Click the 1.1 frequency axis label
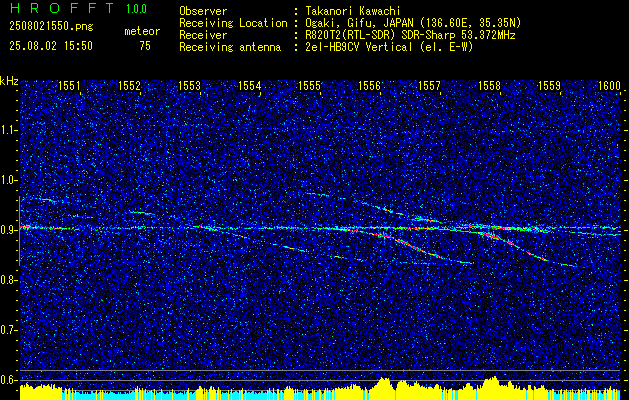The height and width of the screenshot is (400, 629). click(8, 130)
